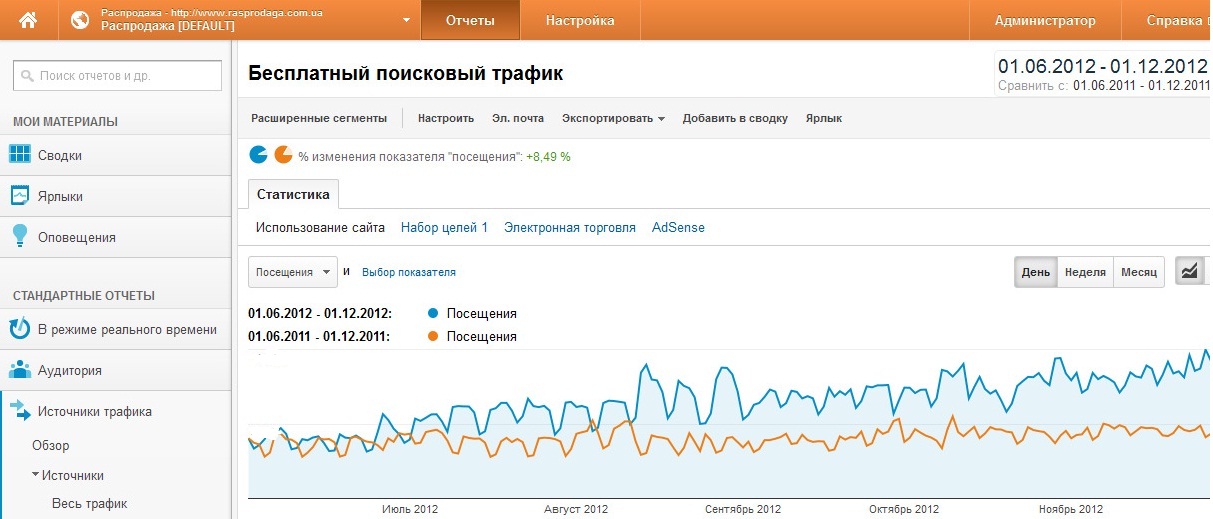
Task: Click the Расширенные сегменты button
Action: coord(318,118)
